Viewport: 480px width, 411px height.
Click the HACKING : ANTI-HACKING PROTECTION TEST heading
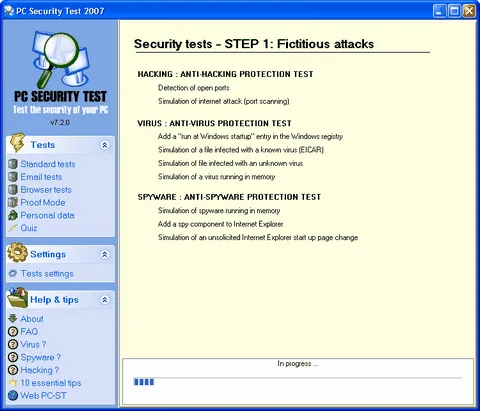point(225,74)
